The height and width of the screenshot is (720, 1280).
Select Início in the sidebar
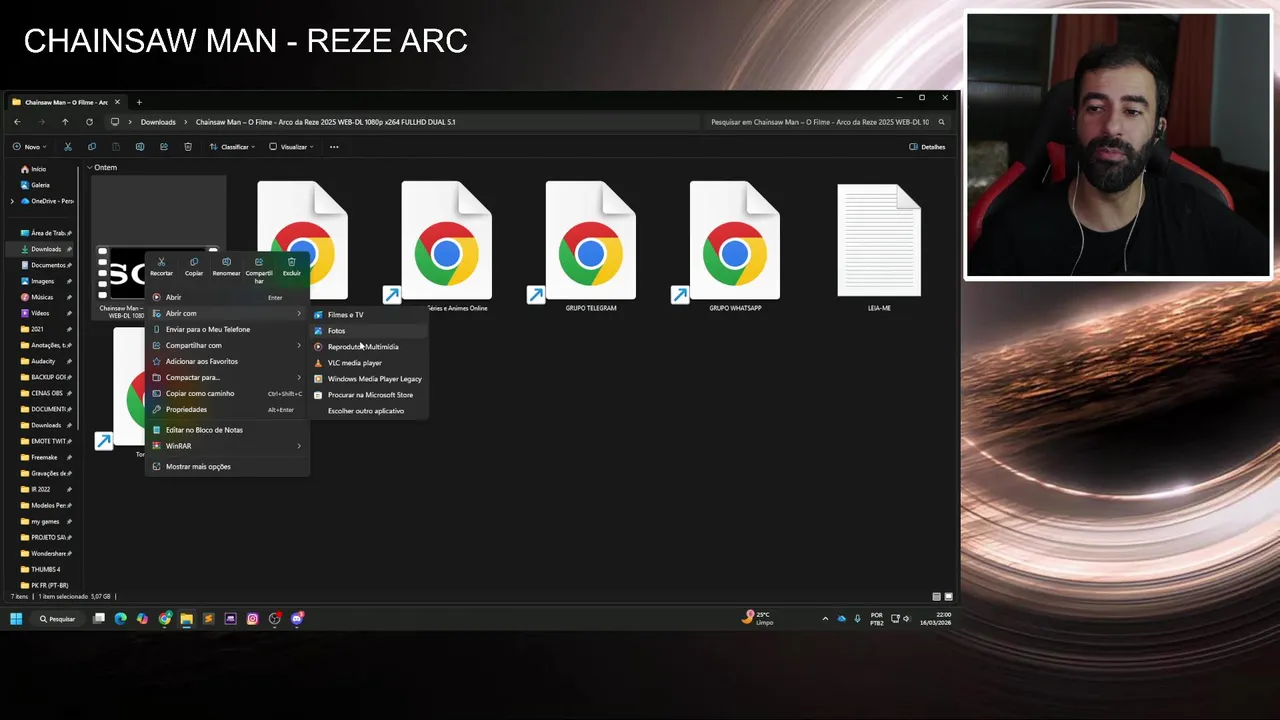point(38,169)
